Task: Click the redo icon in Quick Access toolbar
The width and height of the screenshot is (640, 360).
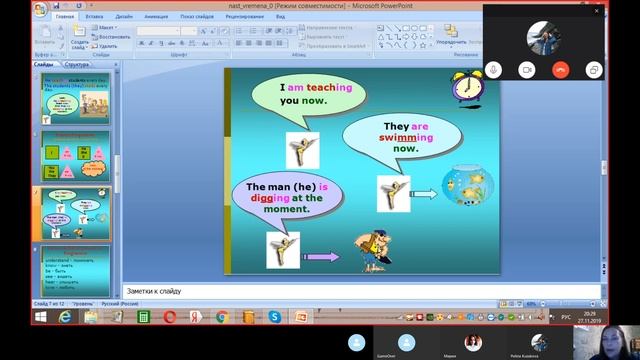Action: pyautogui.click(x=79, y=6)
